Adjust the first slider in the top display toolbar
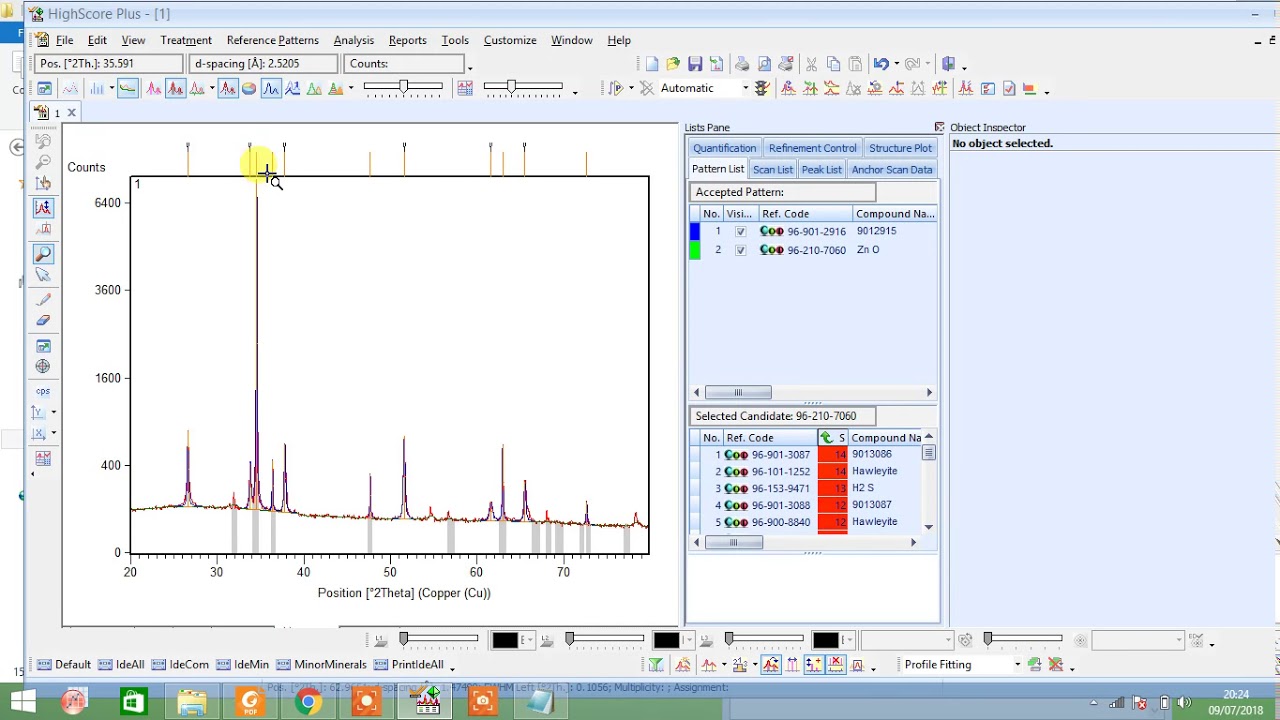Image resolution: width=1280 pixels, height=720 pixels. pos(403,87)
